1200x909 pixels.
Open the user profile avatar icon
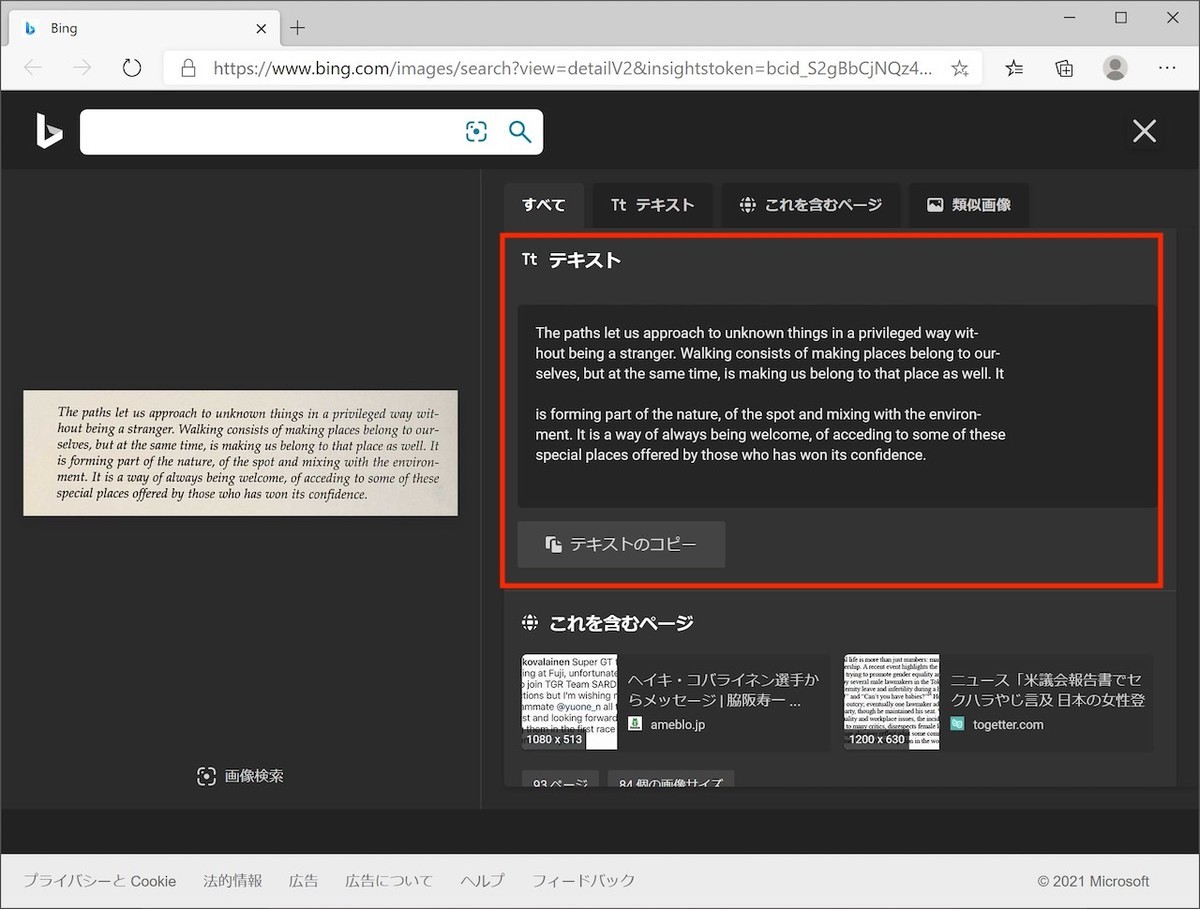1114,68
